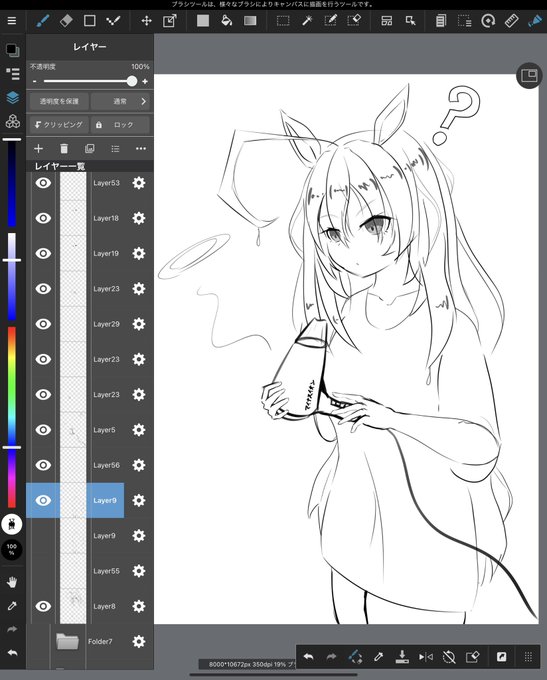Click the rainbow hue slider bar

tap(12, 417)
